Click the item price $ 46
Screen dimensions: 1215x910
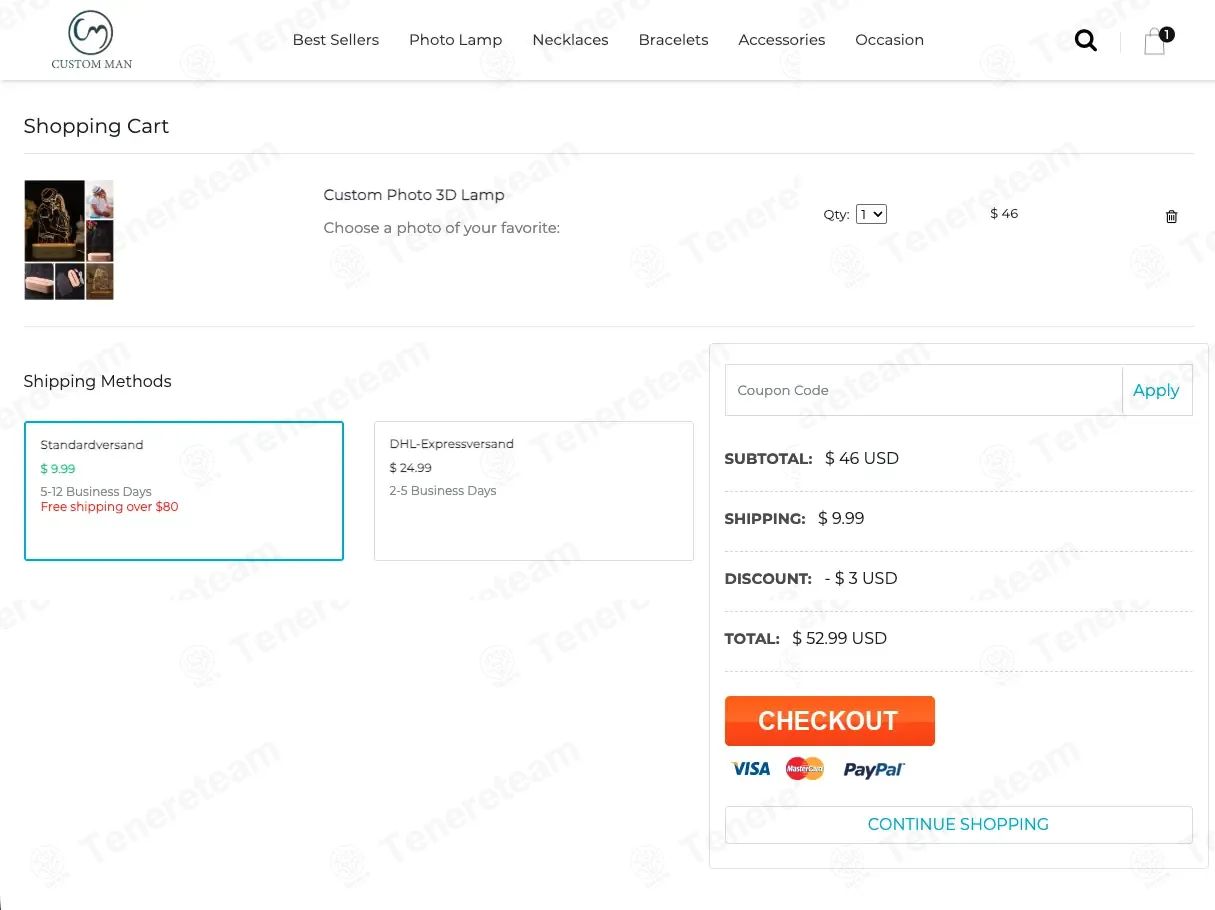(1004, 214)
